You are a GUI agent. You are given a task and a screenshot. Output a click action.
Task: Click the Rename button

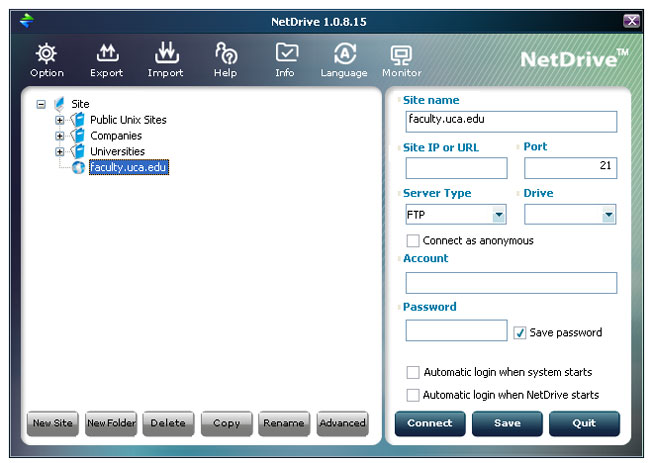pos(284,423)
